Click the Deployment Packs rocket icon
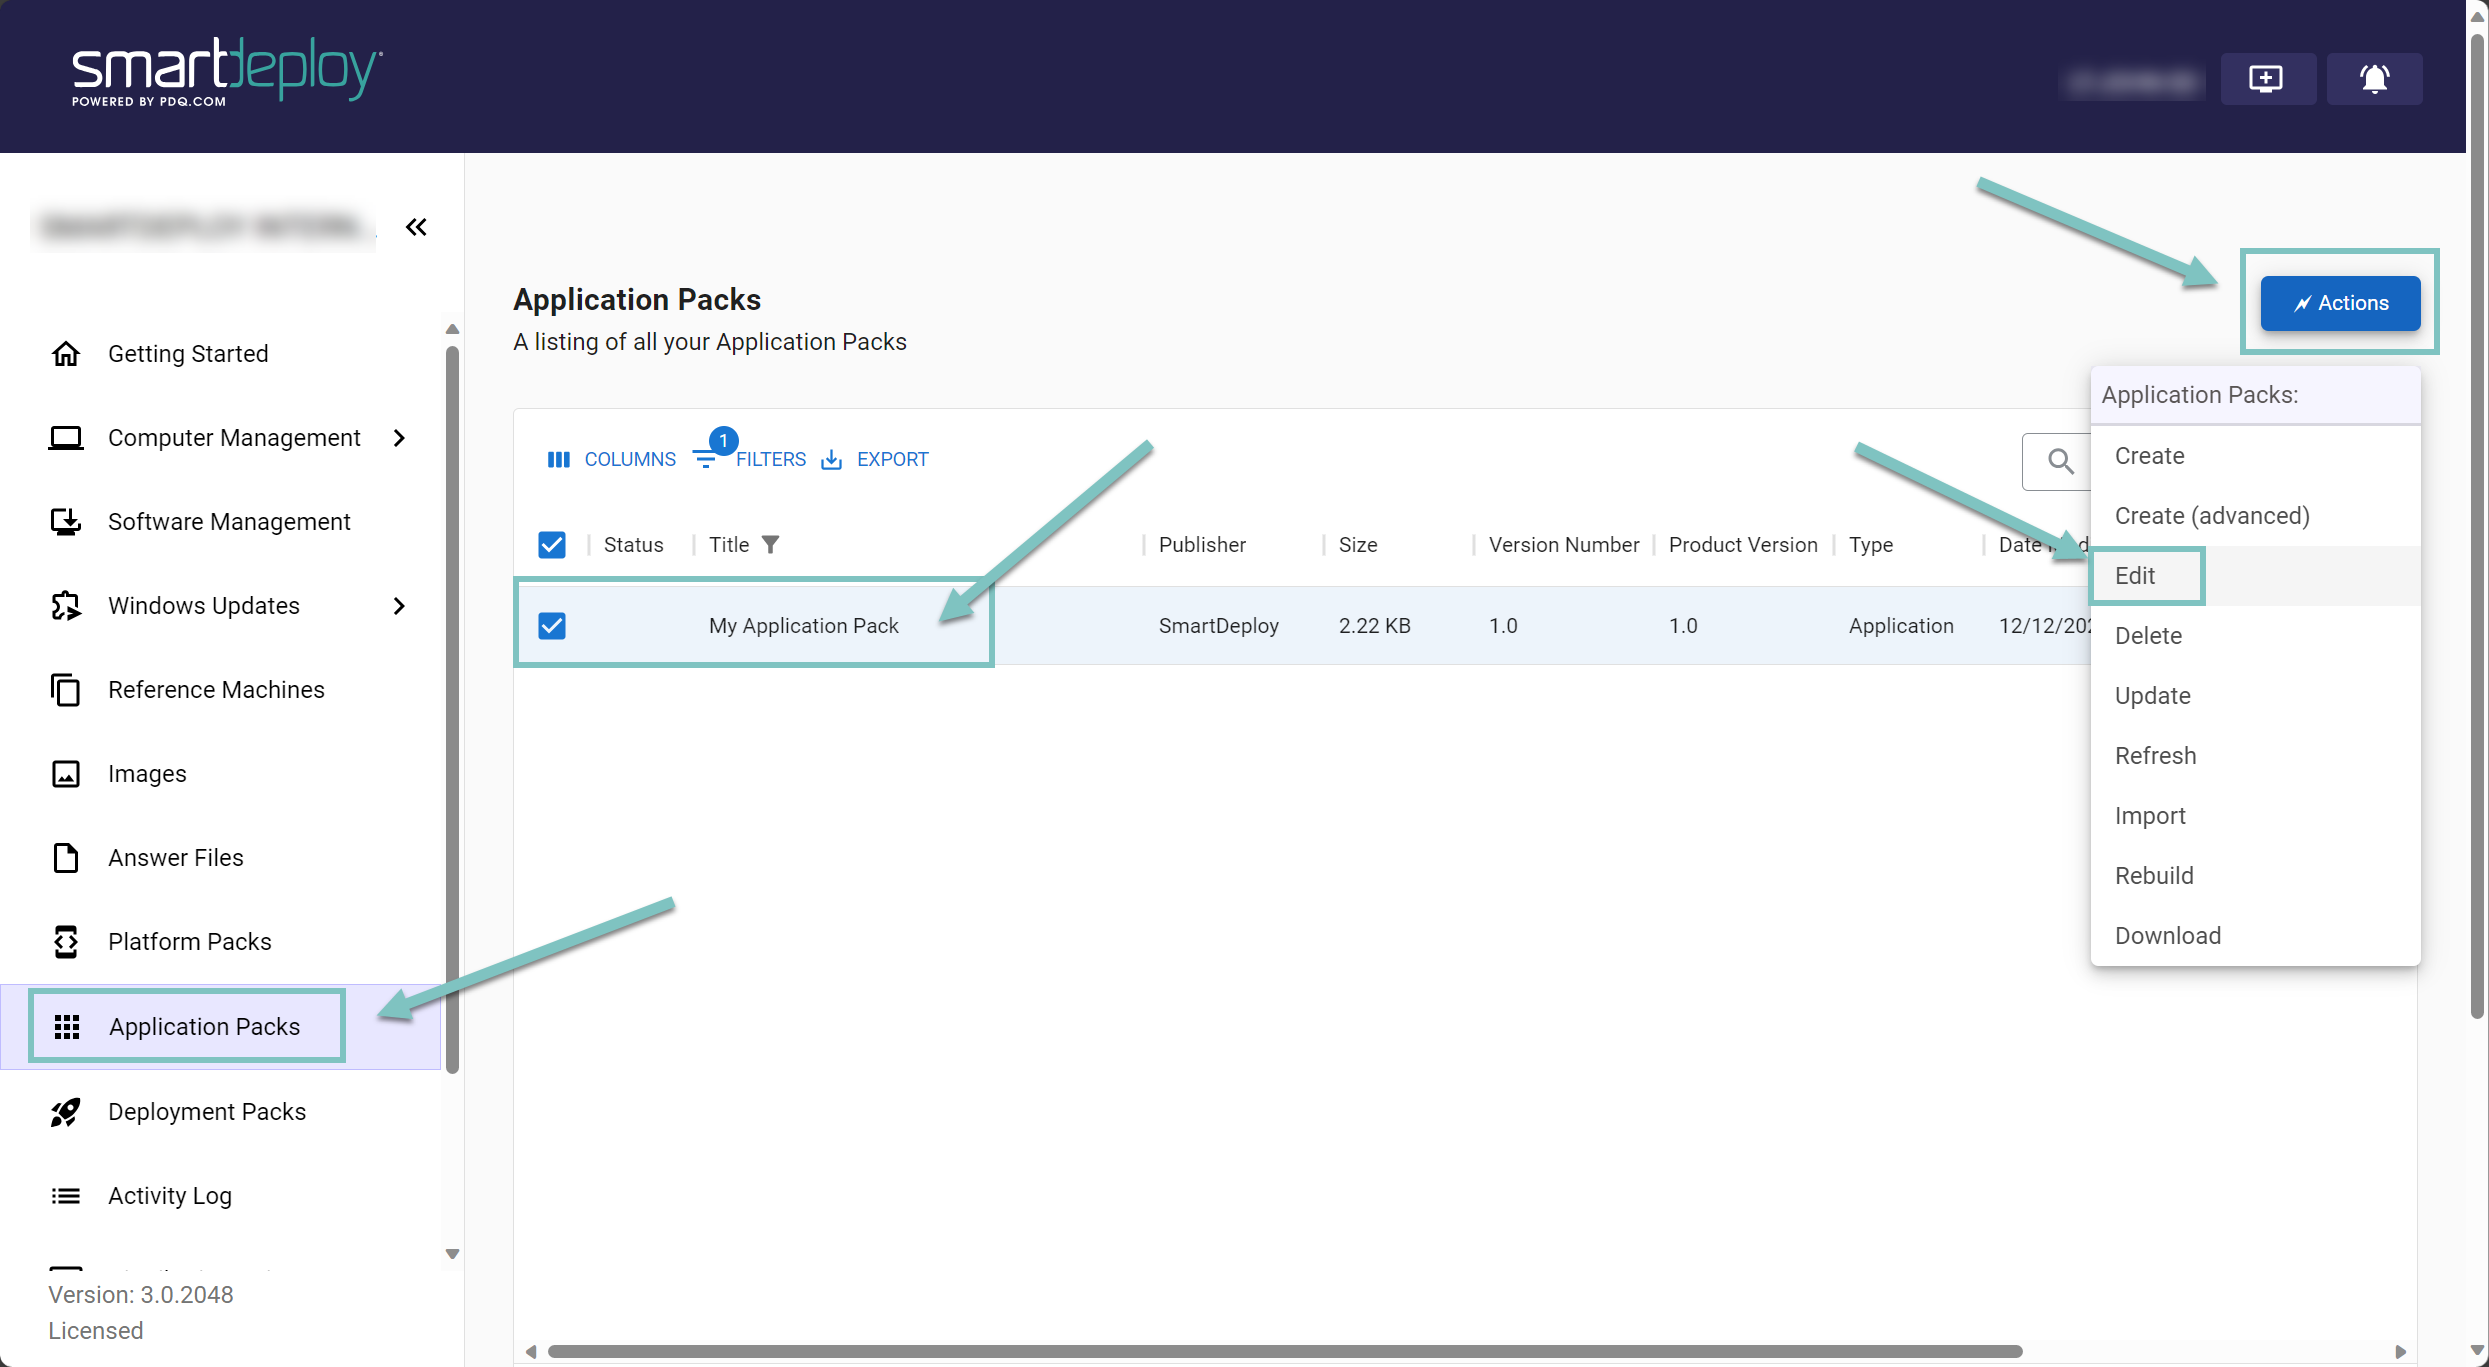Screen dimensions: 2489x1367 coord(66,1112)
